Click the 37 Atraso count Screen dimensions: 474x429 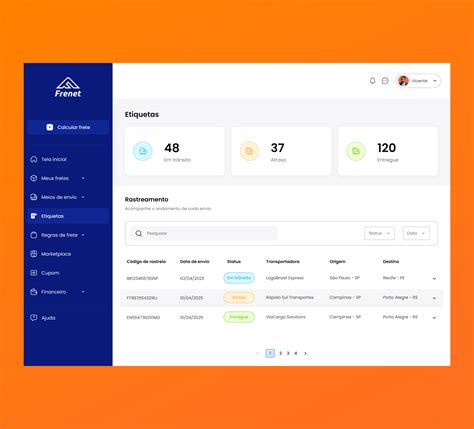tap(277, 148)
